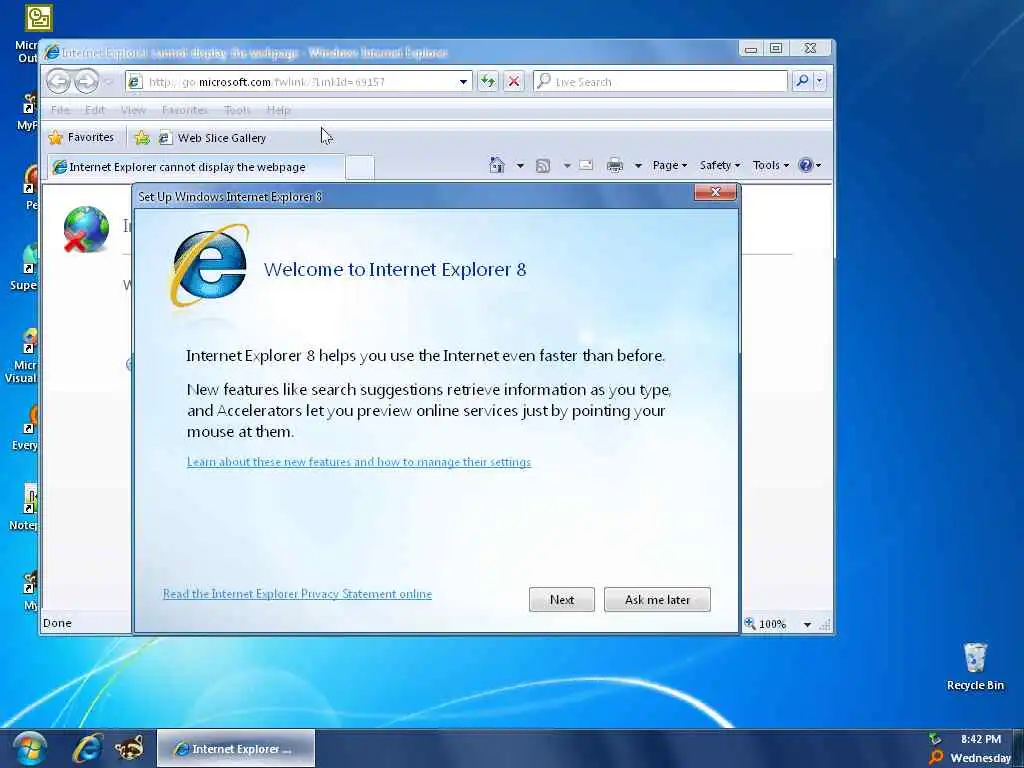Click the Internet Explorer taskbar window button
Image resolution: width=1024 pixels, height=768 pixels.
[236, 748]
